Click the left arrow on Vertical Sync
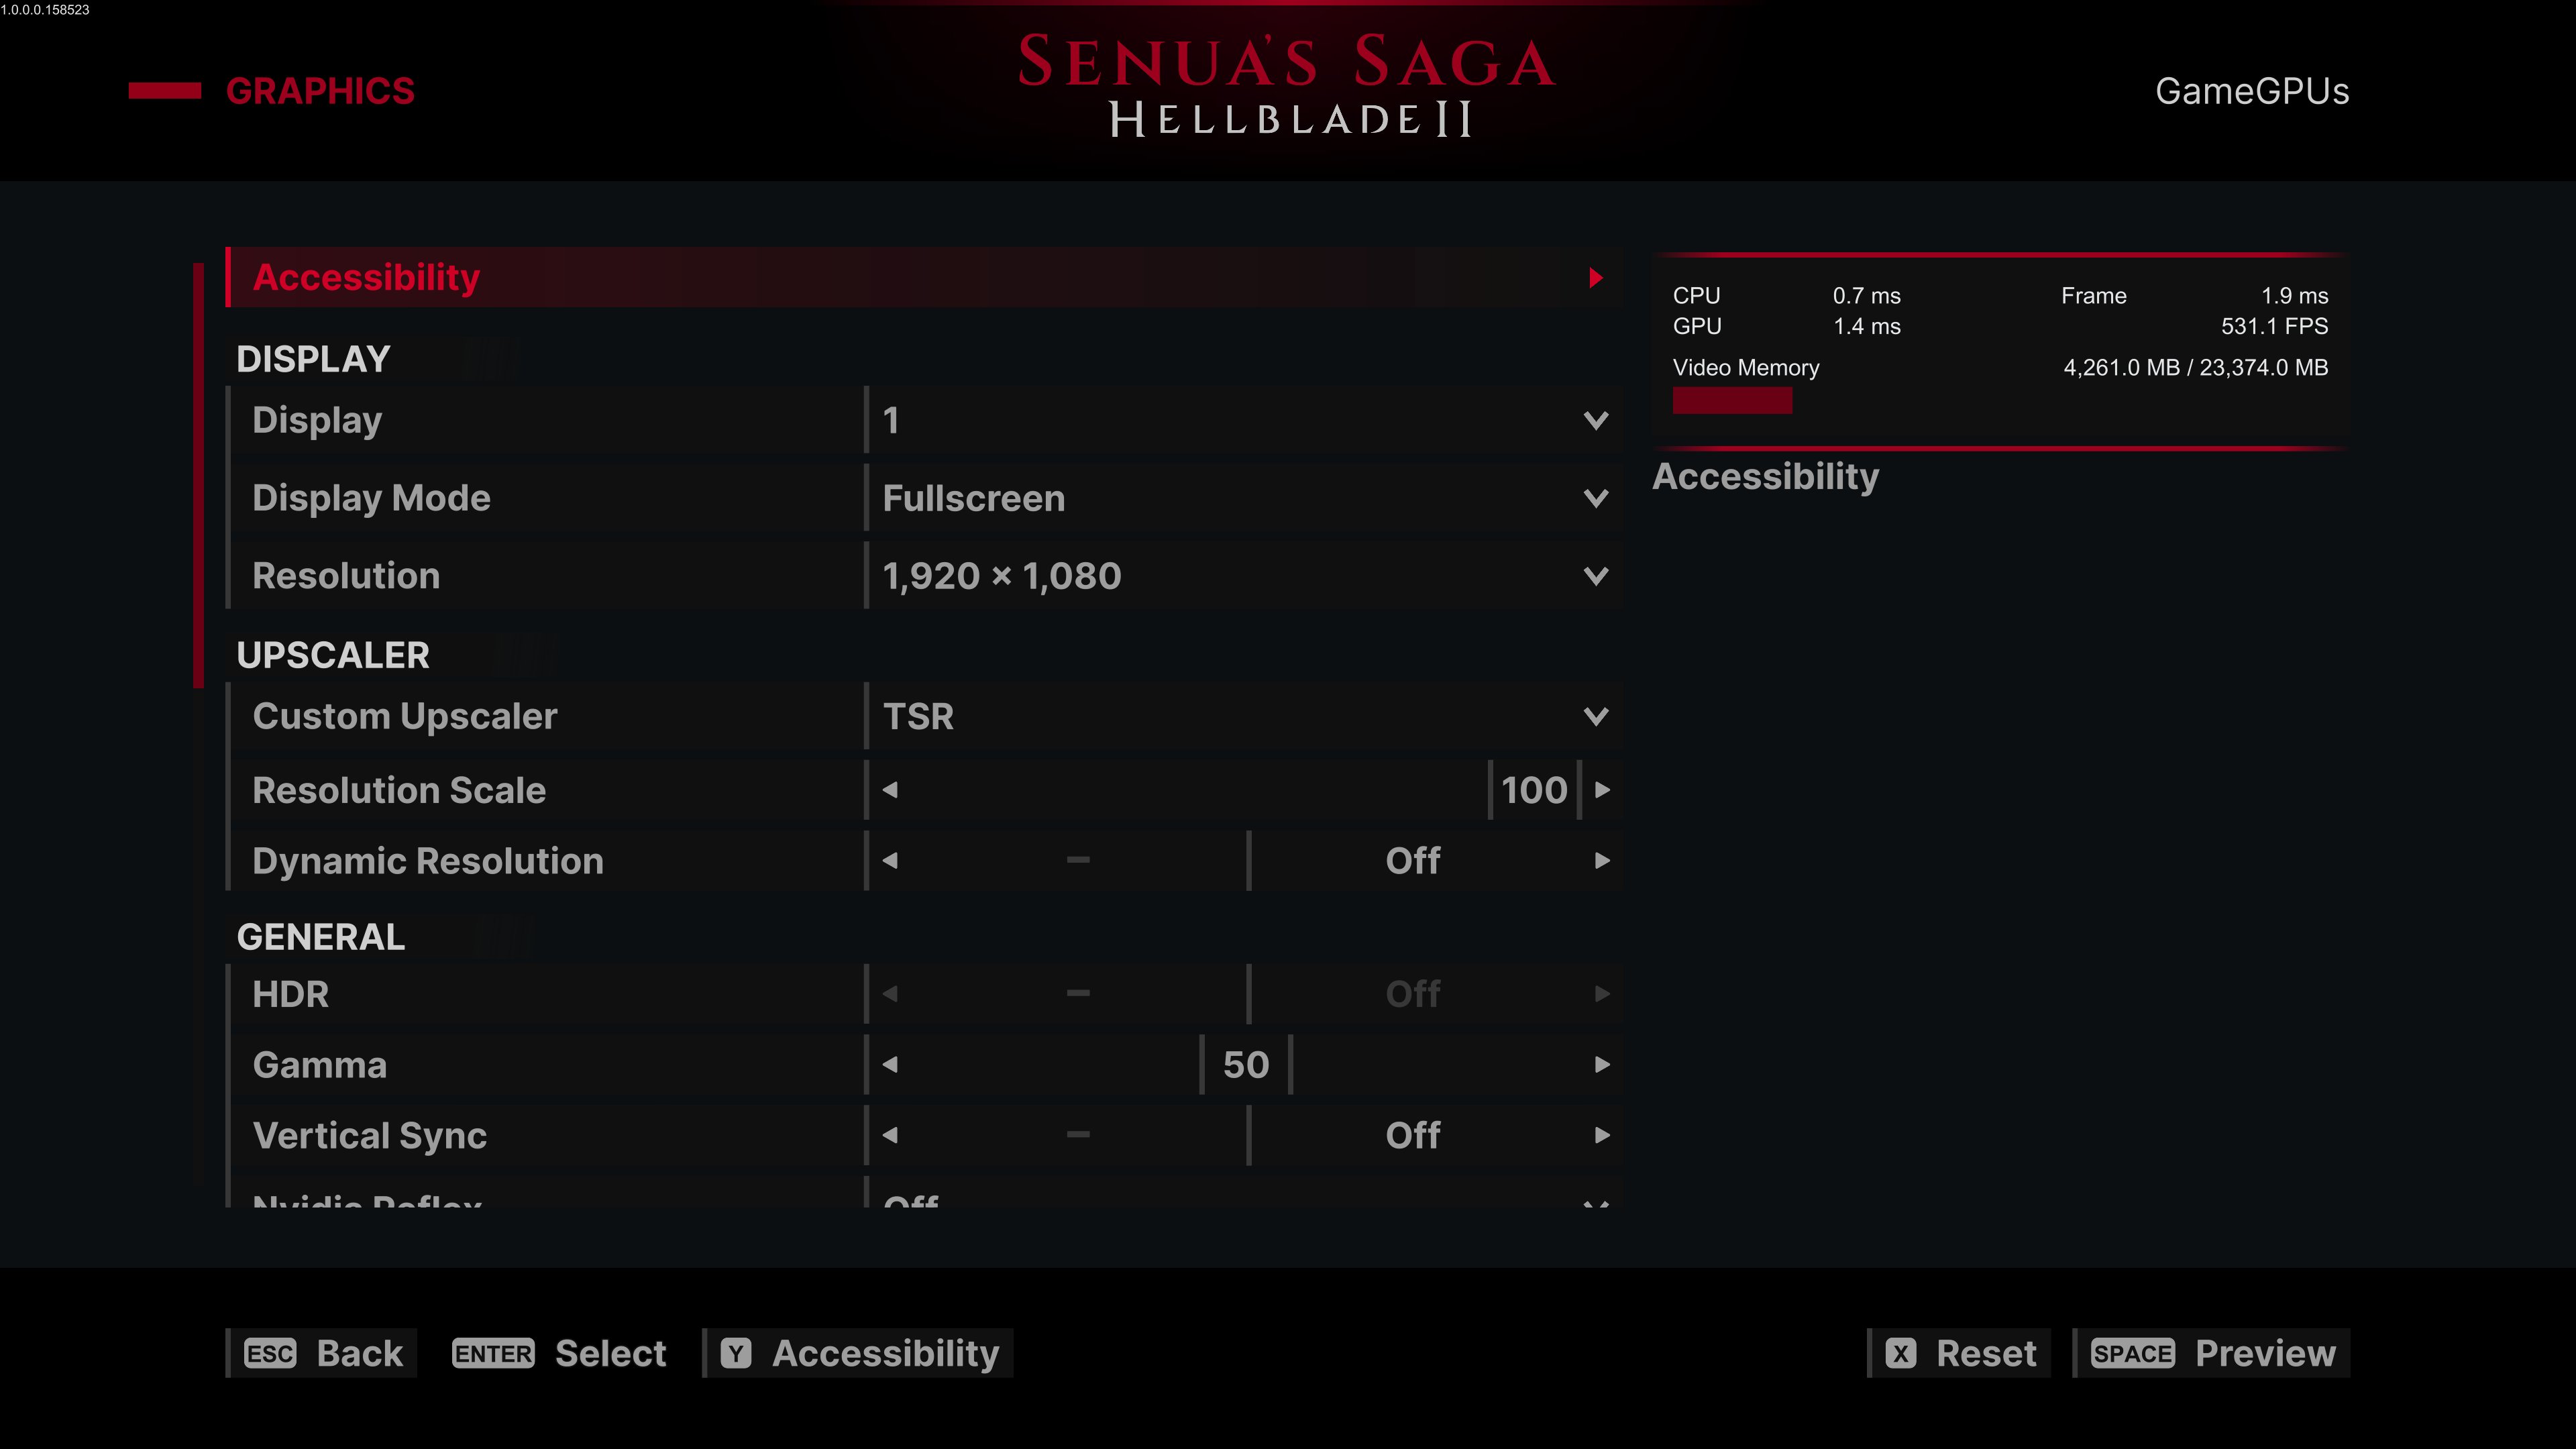This screenshot has width=2576, height=1449. pyautogui.click(x=890, y=1135)
